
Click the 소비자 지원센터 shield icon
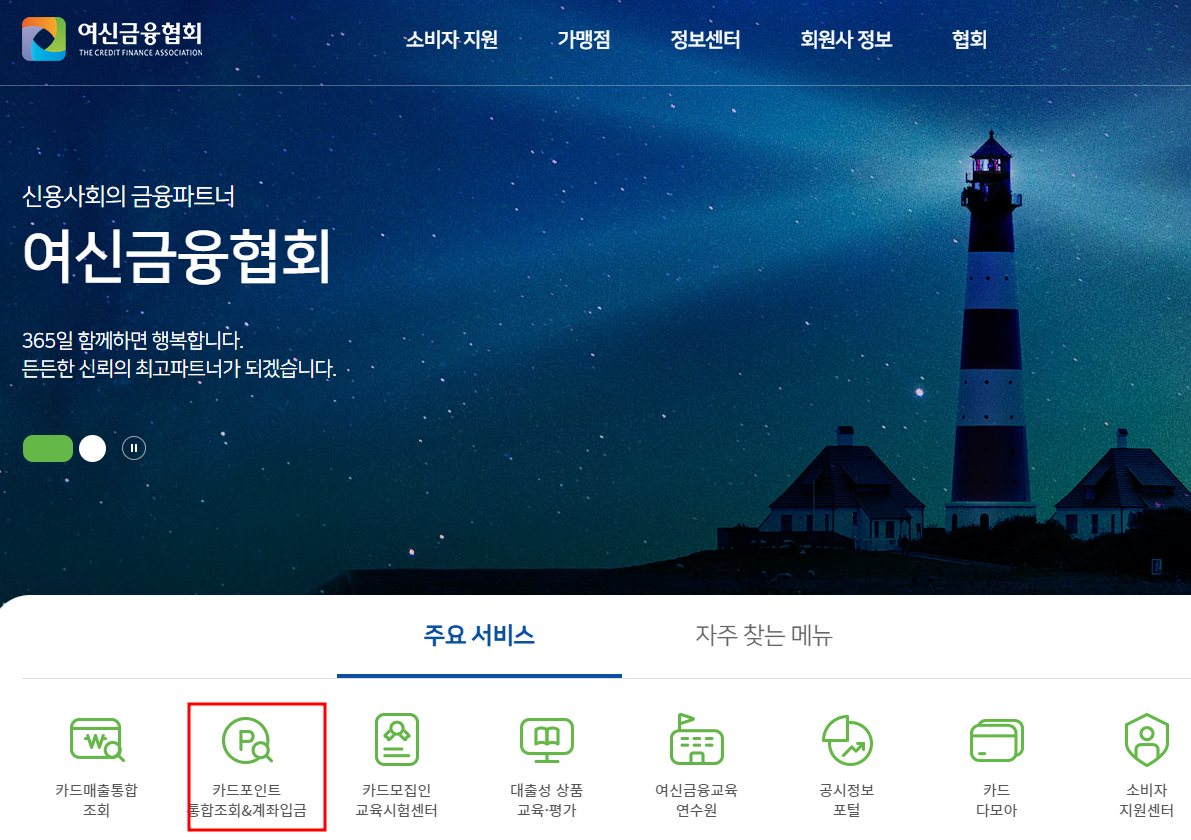(1145, 742)
